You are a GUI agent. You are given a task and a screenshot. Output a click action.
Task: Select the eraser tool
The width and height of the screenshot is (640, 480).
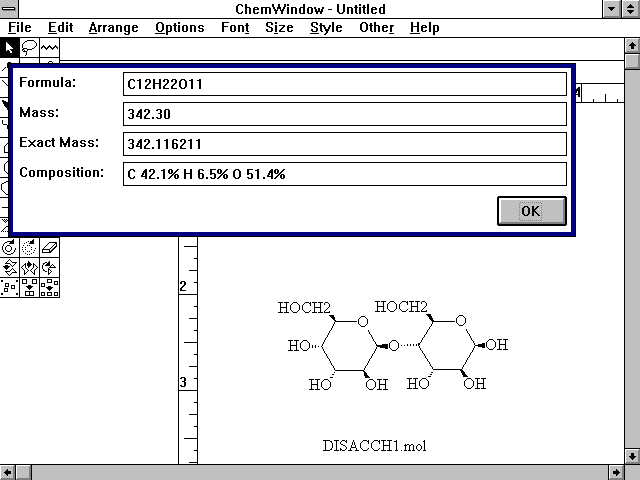pos(49,247)
